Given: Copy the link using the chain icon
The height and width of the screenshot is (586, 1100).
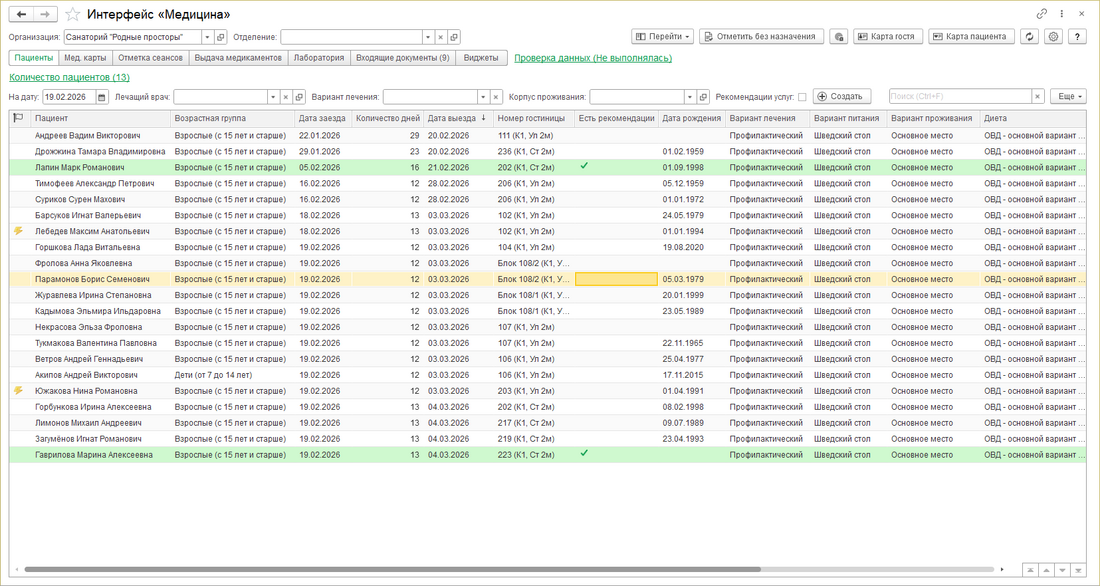Looking at the screenshot, I should pos(1042,15).
